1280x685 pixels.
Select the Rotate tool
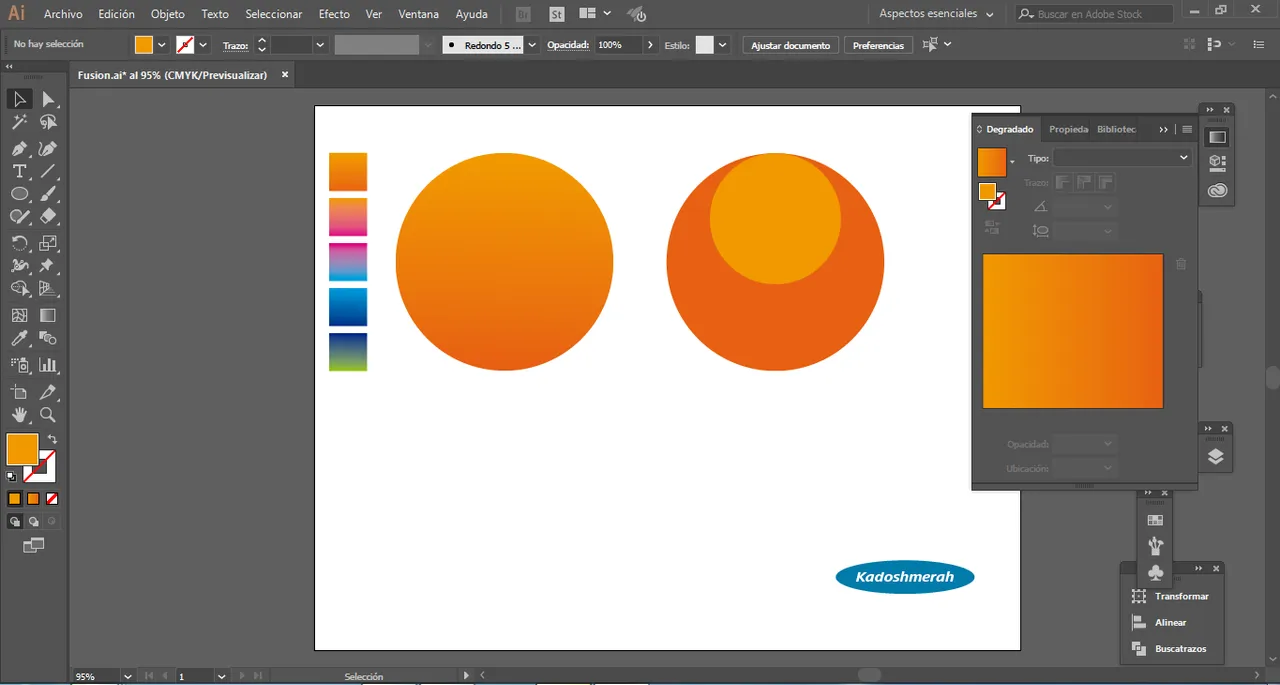point(19,243)
